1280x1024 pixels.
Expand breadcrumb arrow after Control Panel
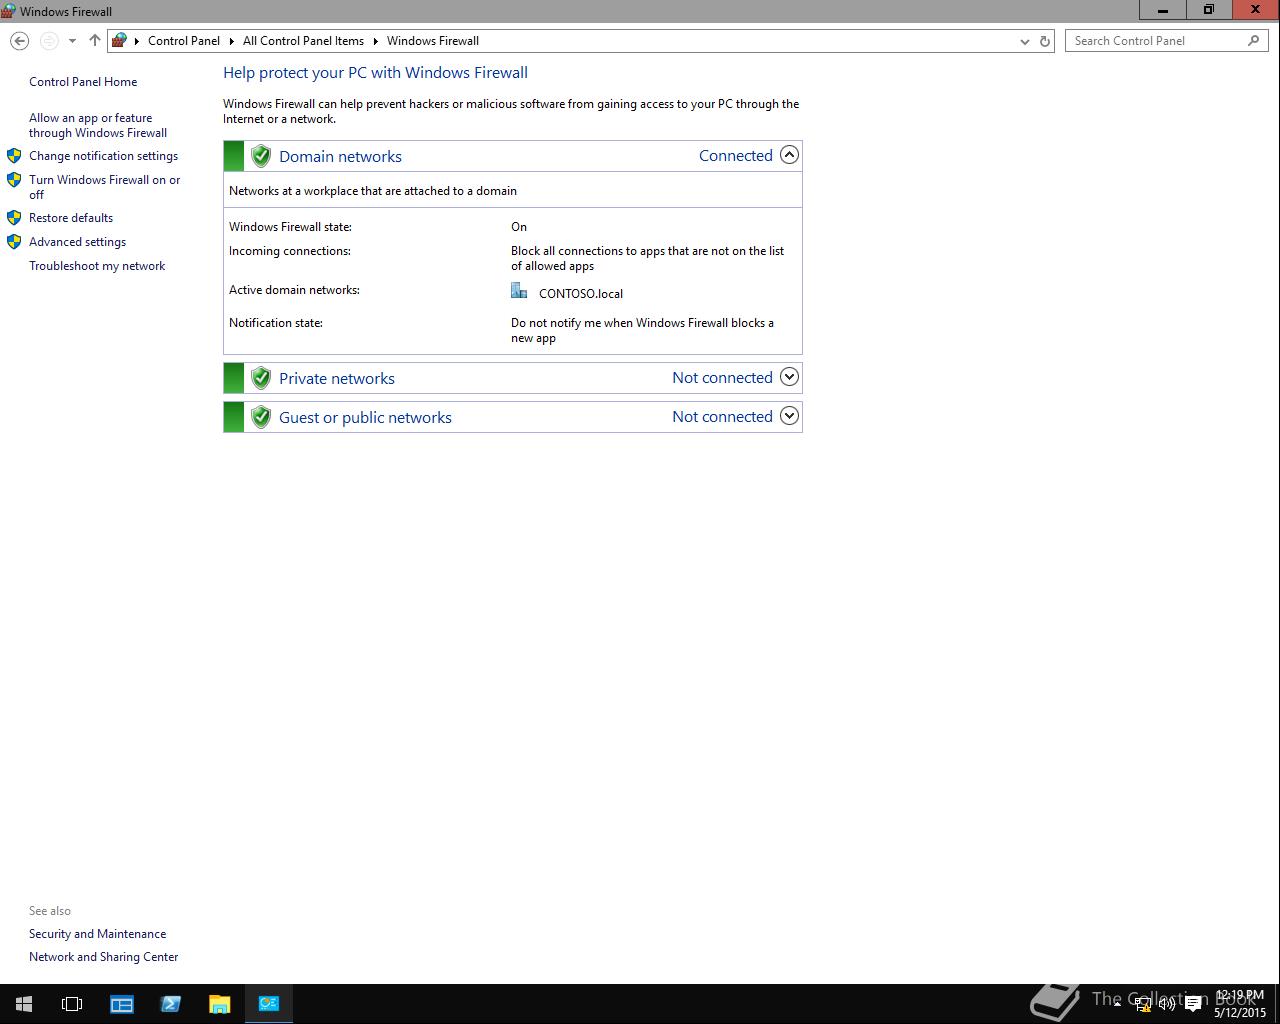(231, 41)
